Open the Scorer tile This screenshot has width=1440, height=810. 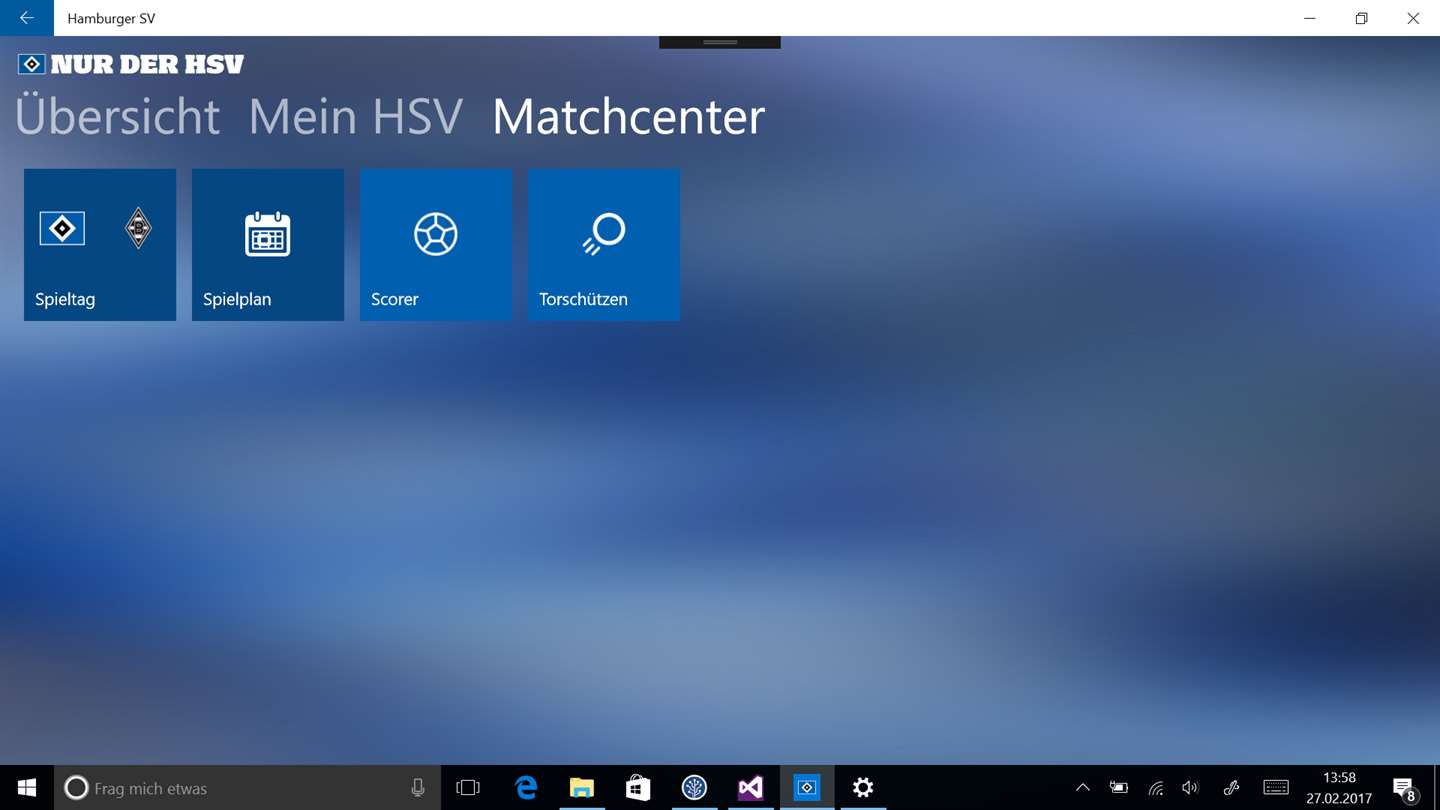[436, 245]
